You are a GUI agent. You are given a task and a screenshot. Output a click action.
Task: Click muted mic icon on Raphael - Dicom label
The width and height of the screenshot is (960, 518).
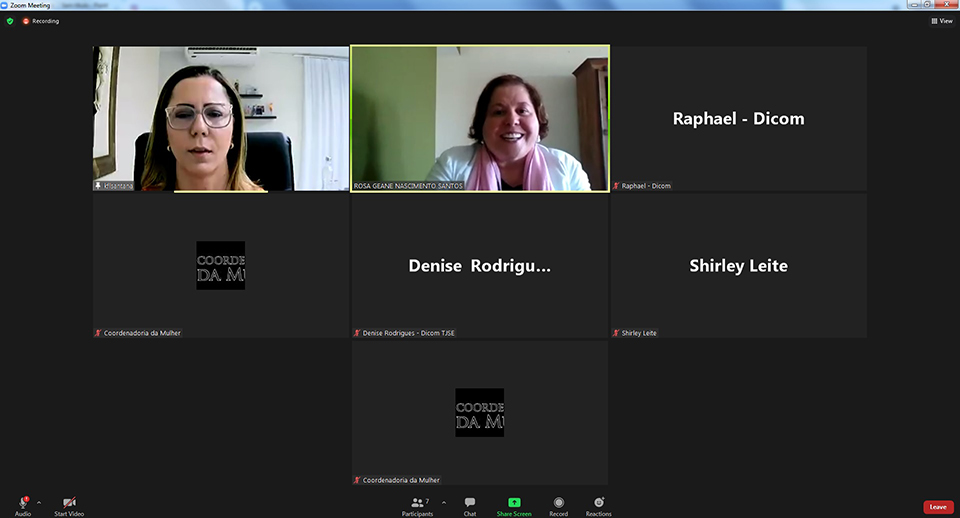tap(617, 186)
